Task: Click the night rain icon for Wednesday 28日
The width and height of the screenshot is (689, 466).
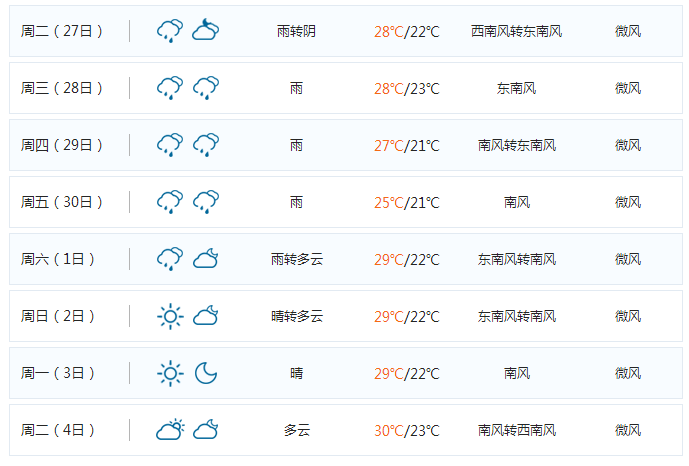Action: (206, 88)
